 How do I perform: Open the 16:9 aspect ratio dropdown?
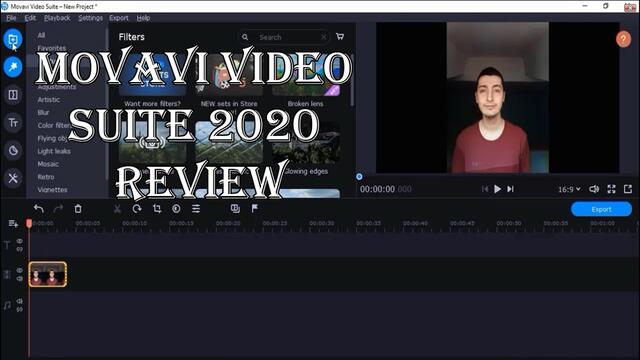point(569,189)
